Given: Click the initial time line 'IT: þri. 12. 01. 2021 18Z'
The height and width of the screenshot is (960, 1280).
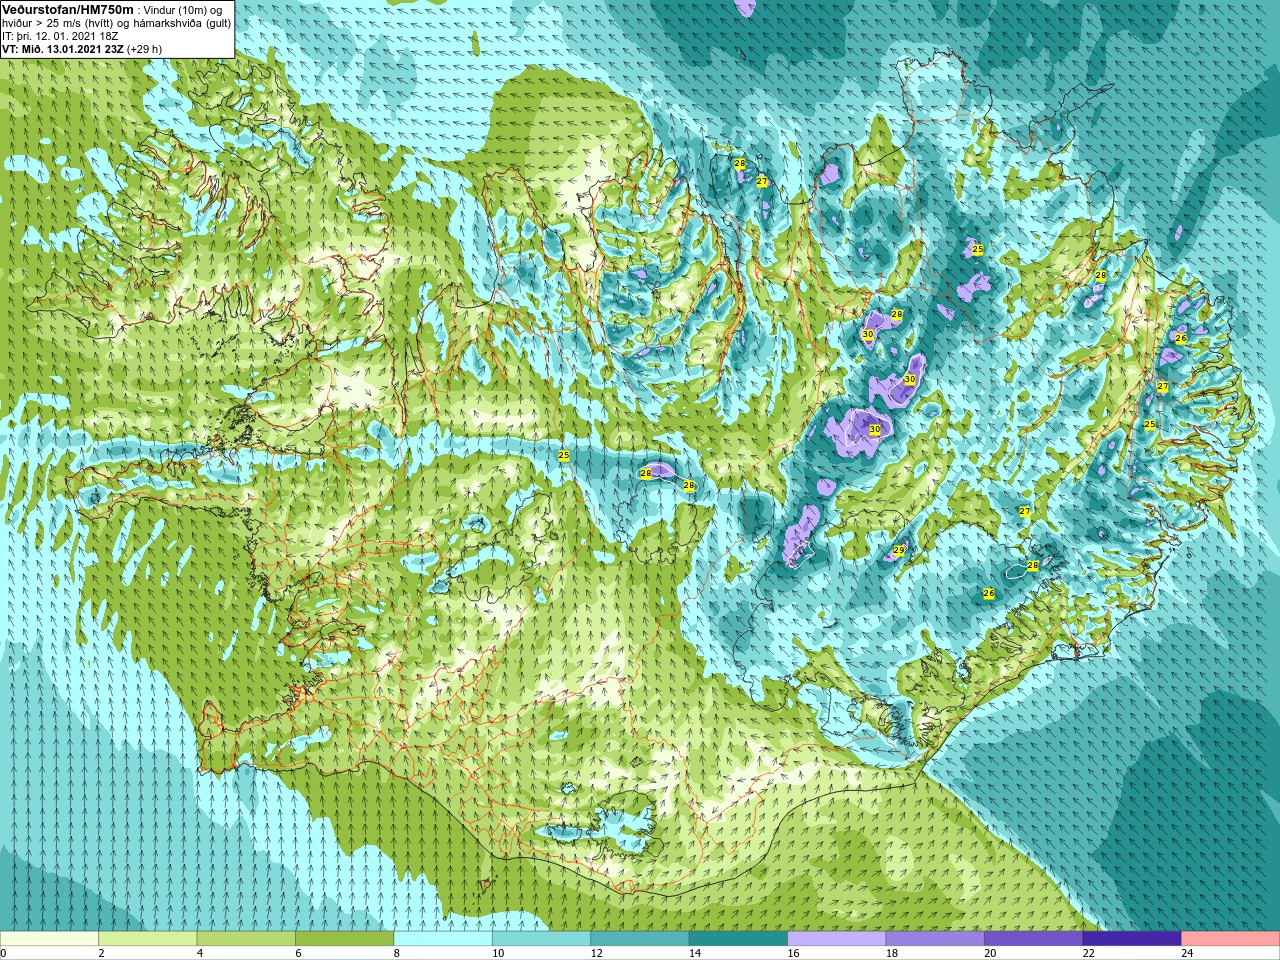Looking at the screenshot, I should 61,36.
